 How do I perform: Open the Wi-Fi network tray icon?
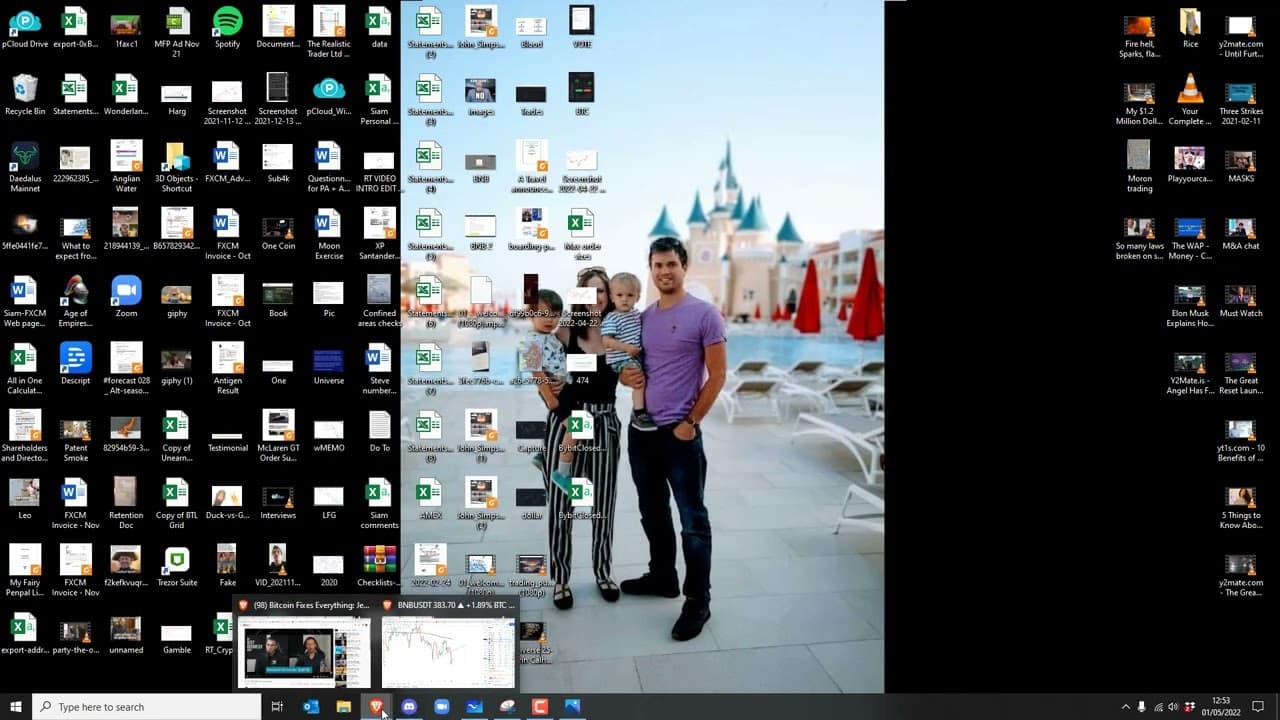pos(1158,707)
